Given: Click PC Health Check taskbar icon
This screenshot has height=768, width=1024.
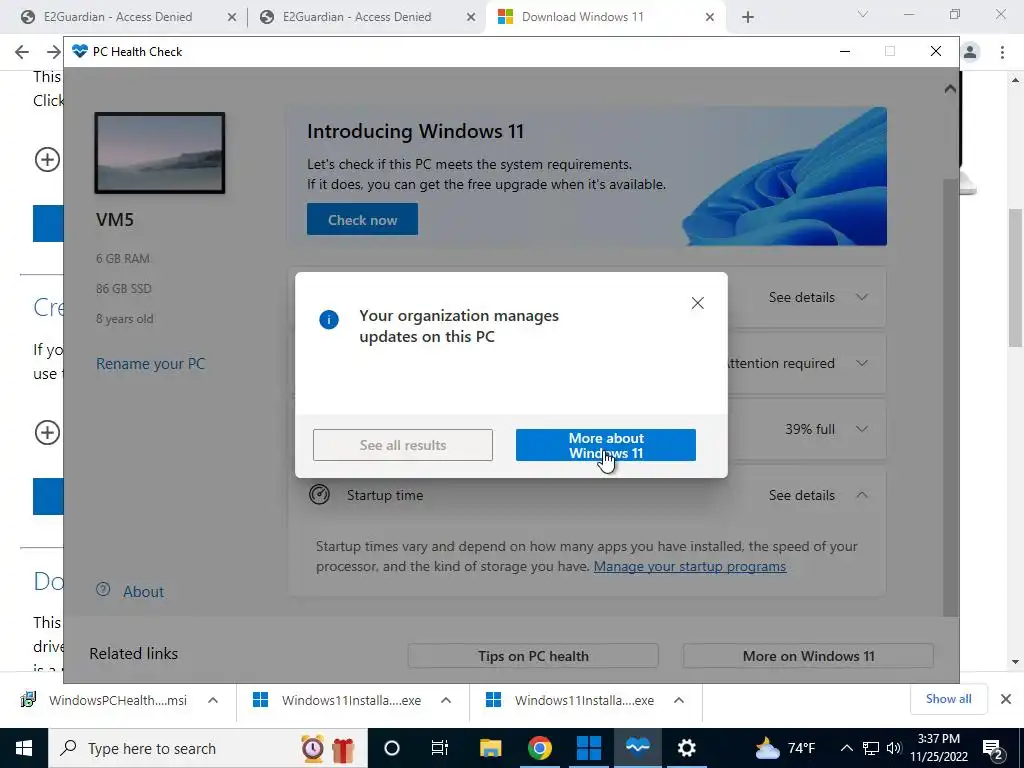Looking at the screenshot, I should click(637, 748).
